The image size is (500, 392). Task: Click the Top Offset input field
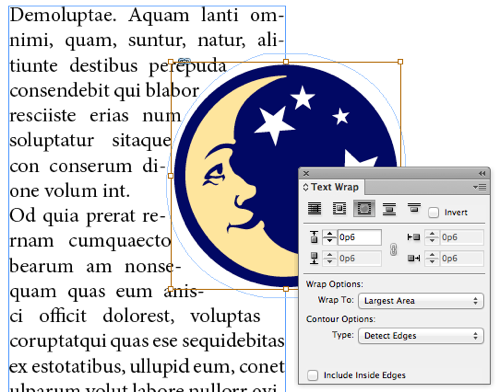pyautogui.click(x=359, y=237)
